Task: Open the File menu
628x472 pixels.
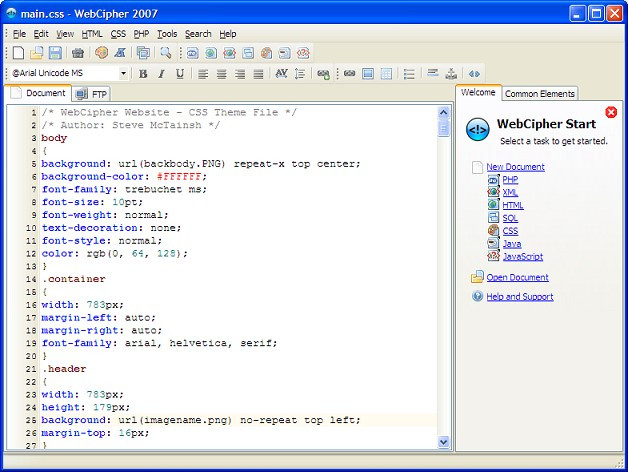Action: point(19,34)
